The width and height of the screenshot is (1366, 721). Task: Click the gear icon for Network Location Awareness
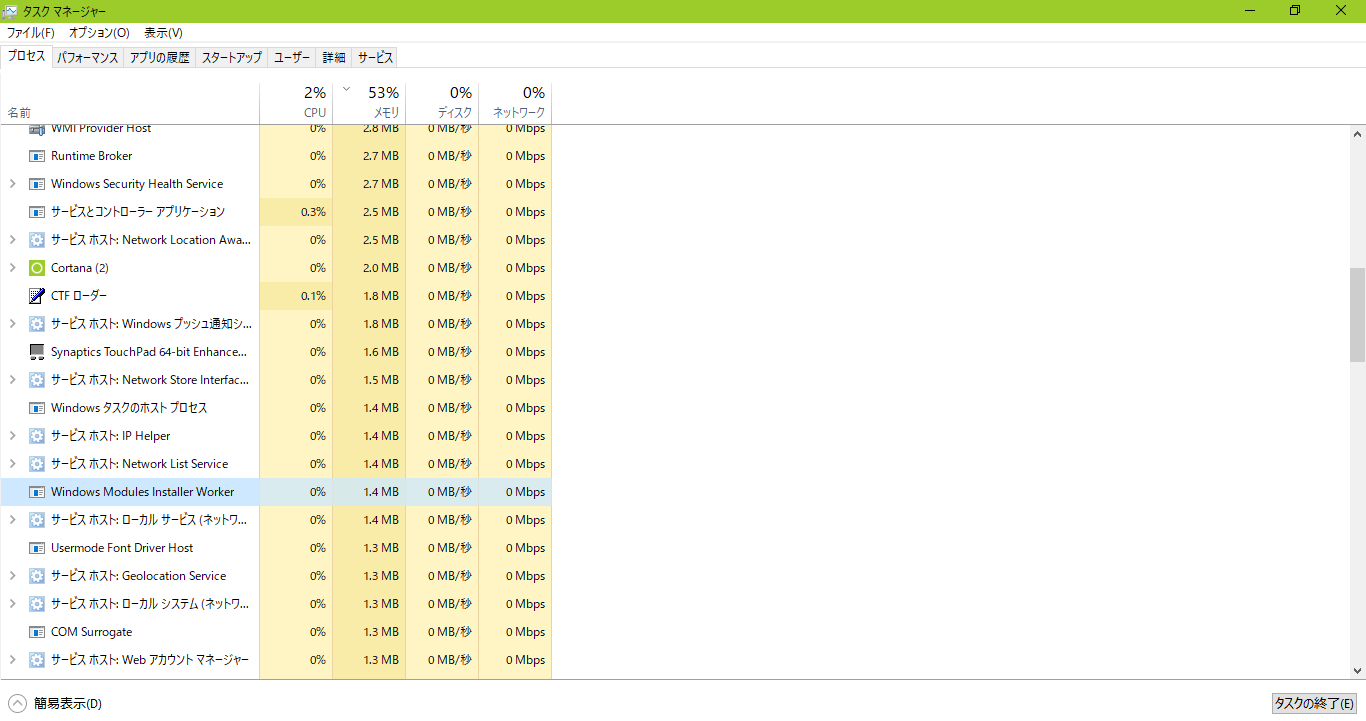[37, 240]
